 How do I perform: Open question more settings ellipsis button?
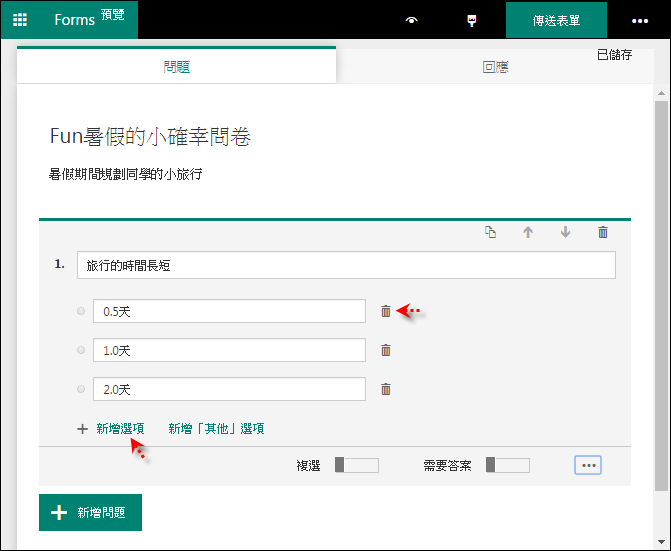(x=588, y=465)
